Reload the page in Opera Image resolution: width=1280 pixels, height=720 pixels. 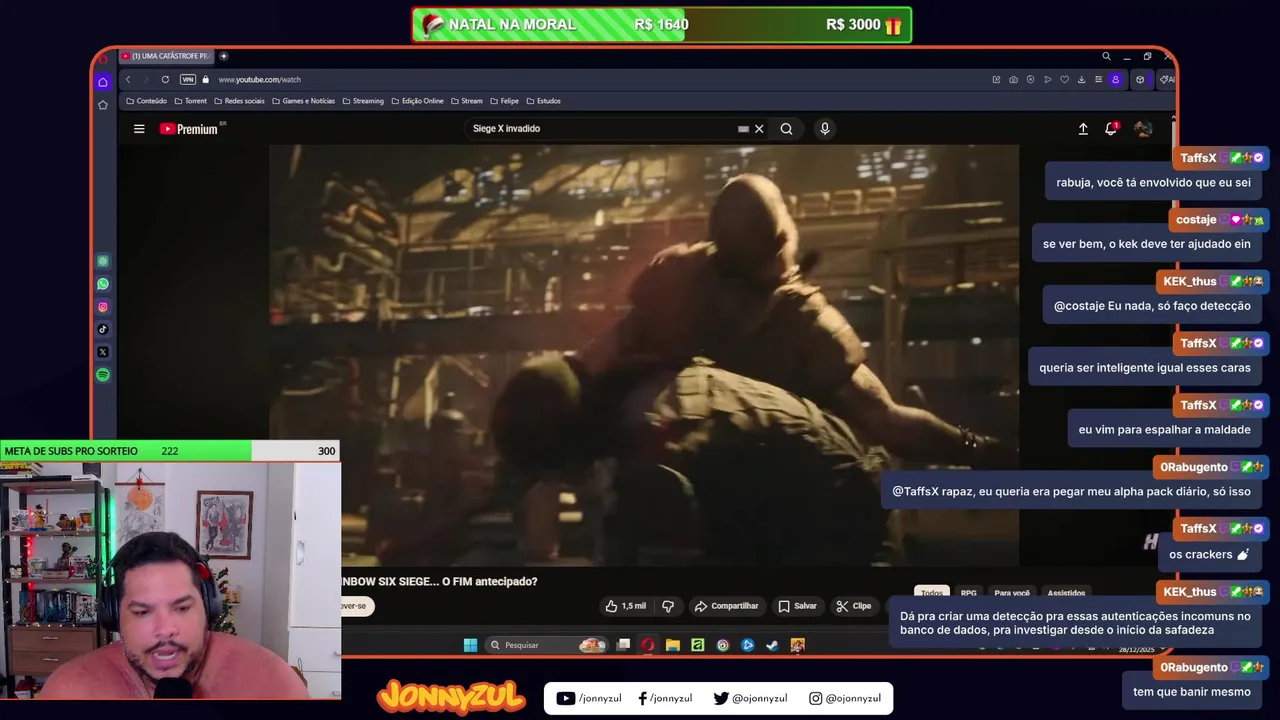tap(165, 80)
